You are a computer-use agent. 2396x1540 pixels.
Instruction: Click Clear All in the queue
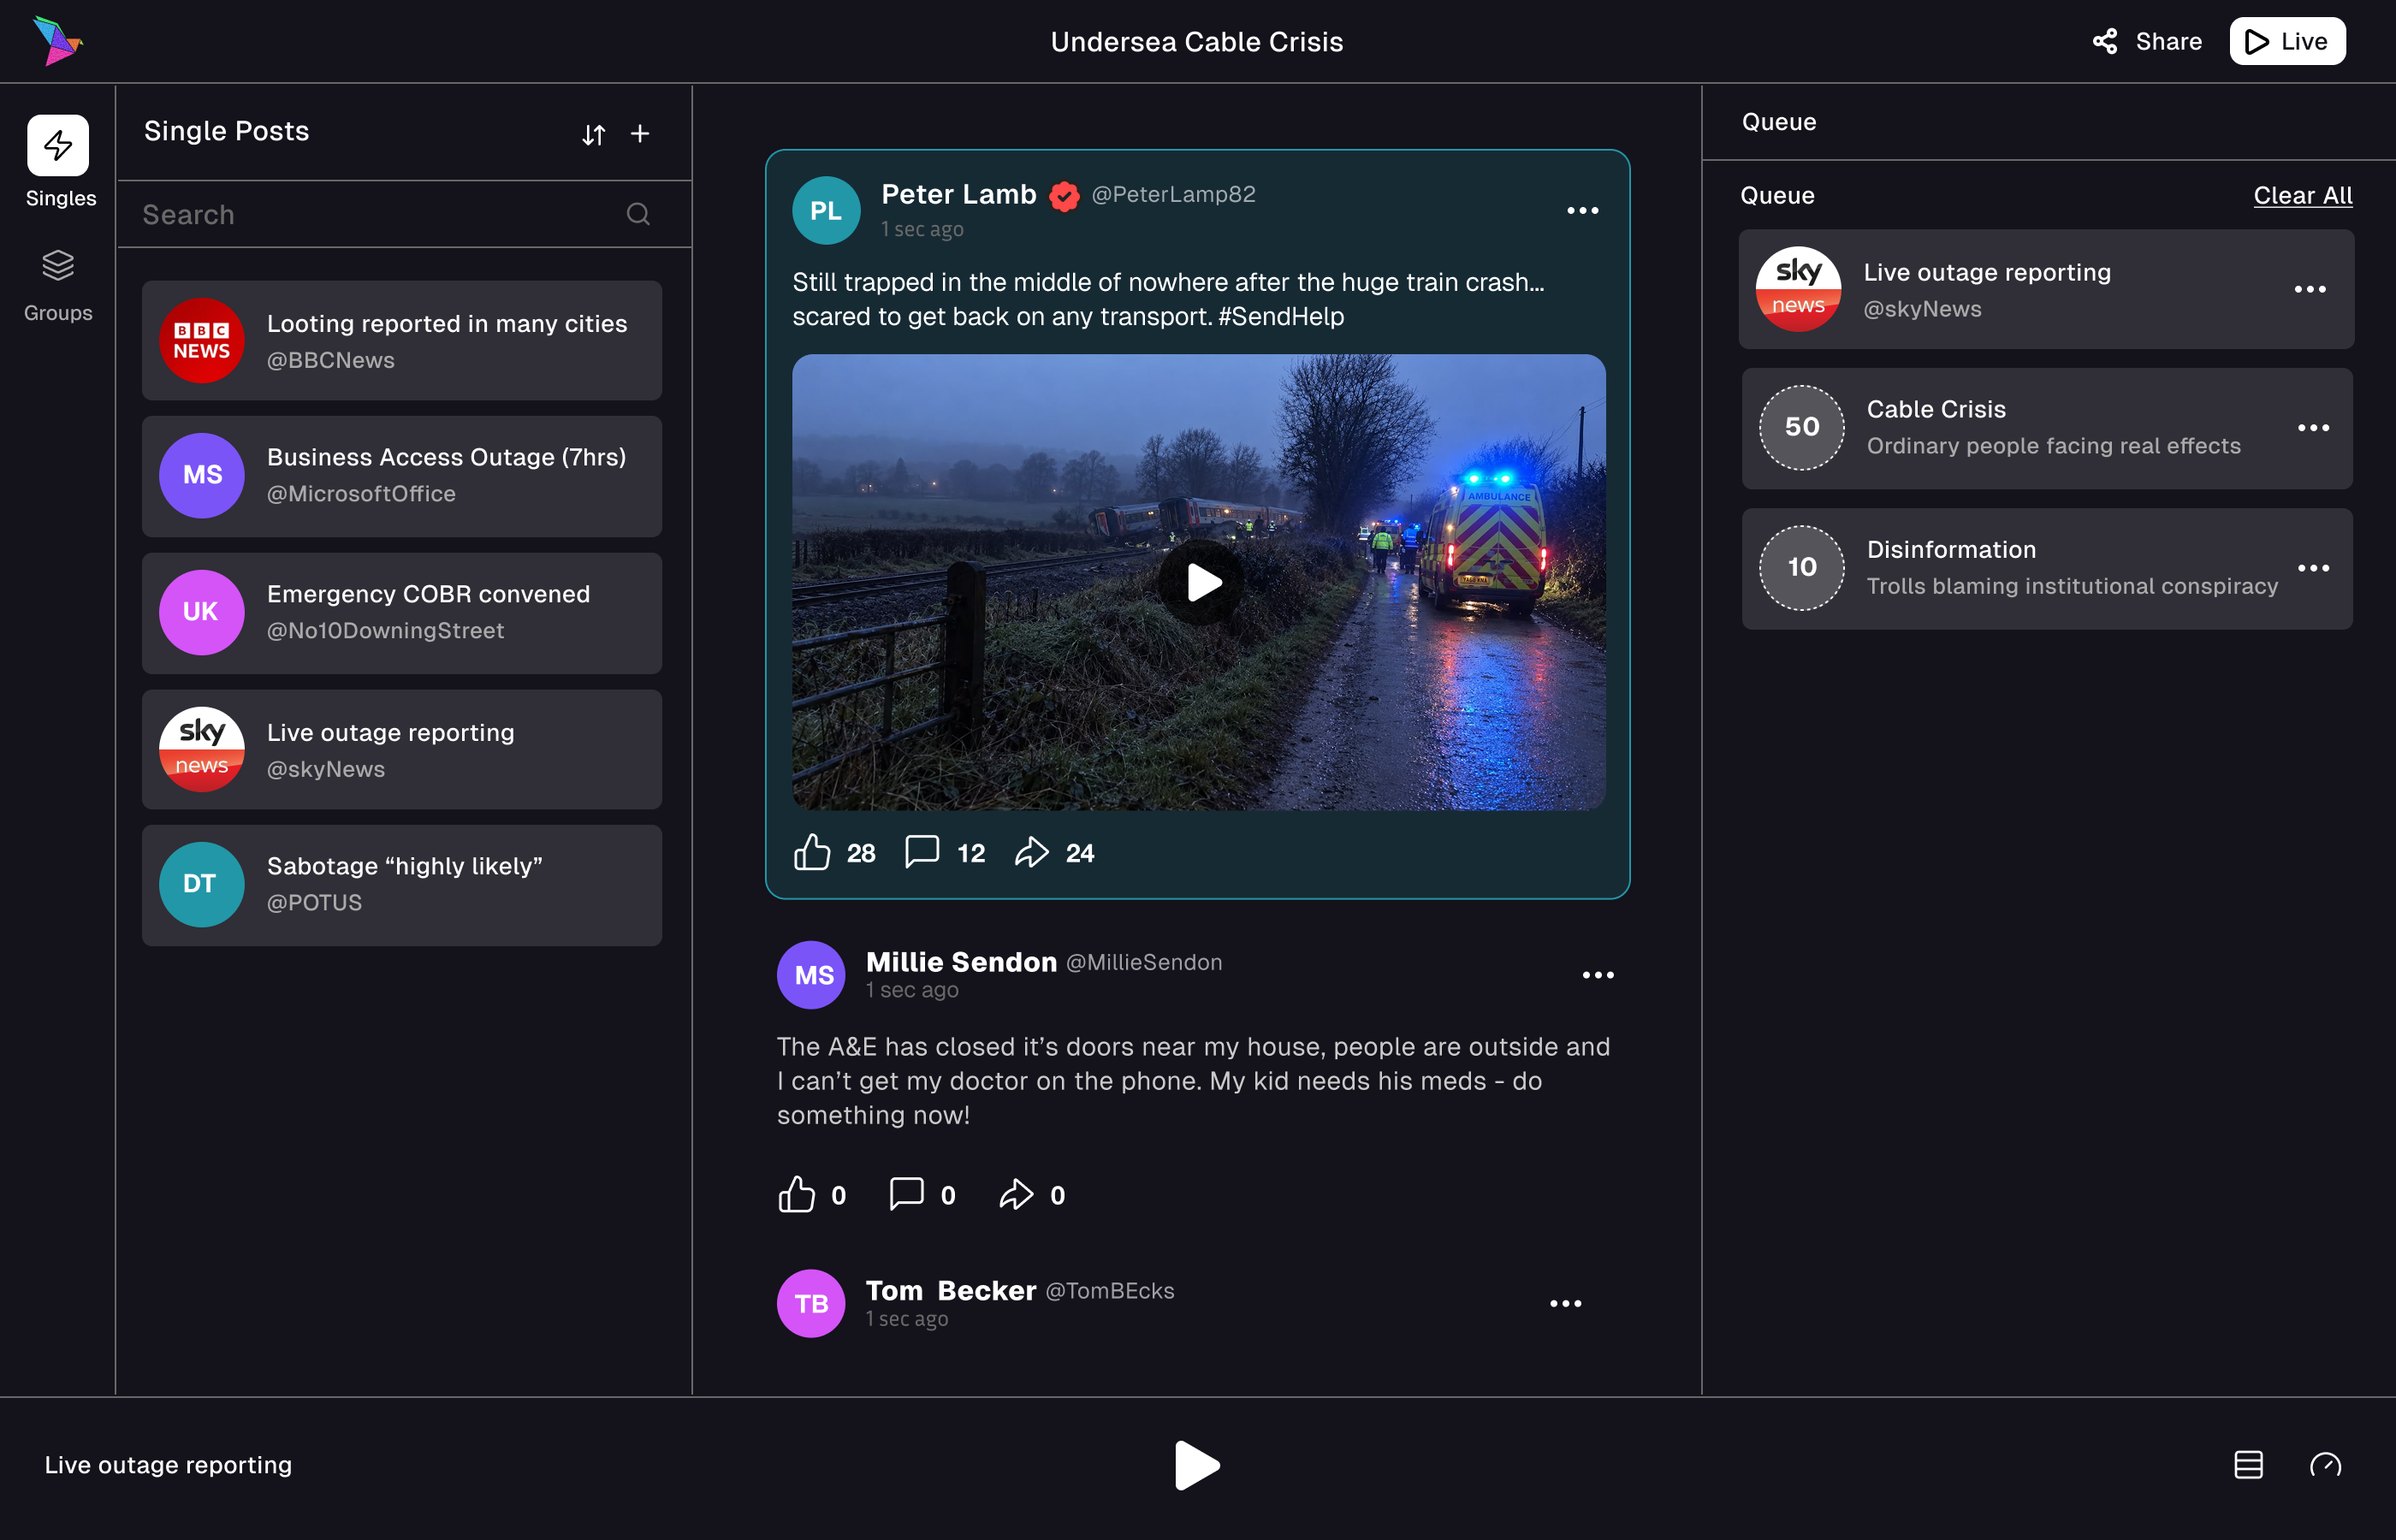click(2303, 195)
